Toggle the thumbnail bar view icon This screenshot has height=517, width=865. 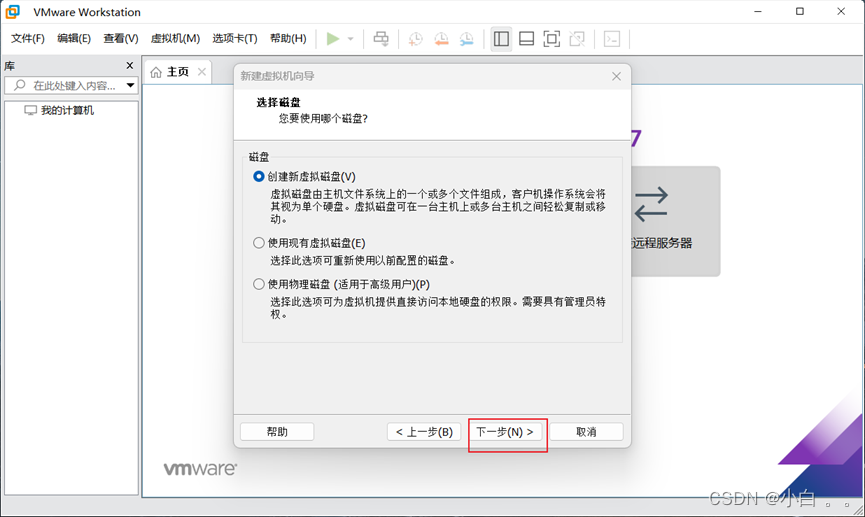[x=526, y=39]
